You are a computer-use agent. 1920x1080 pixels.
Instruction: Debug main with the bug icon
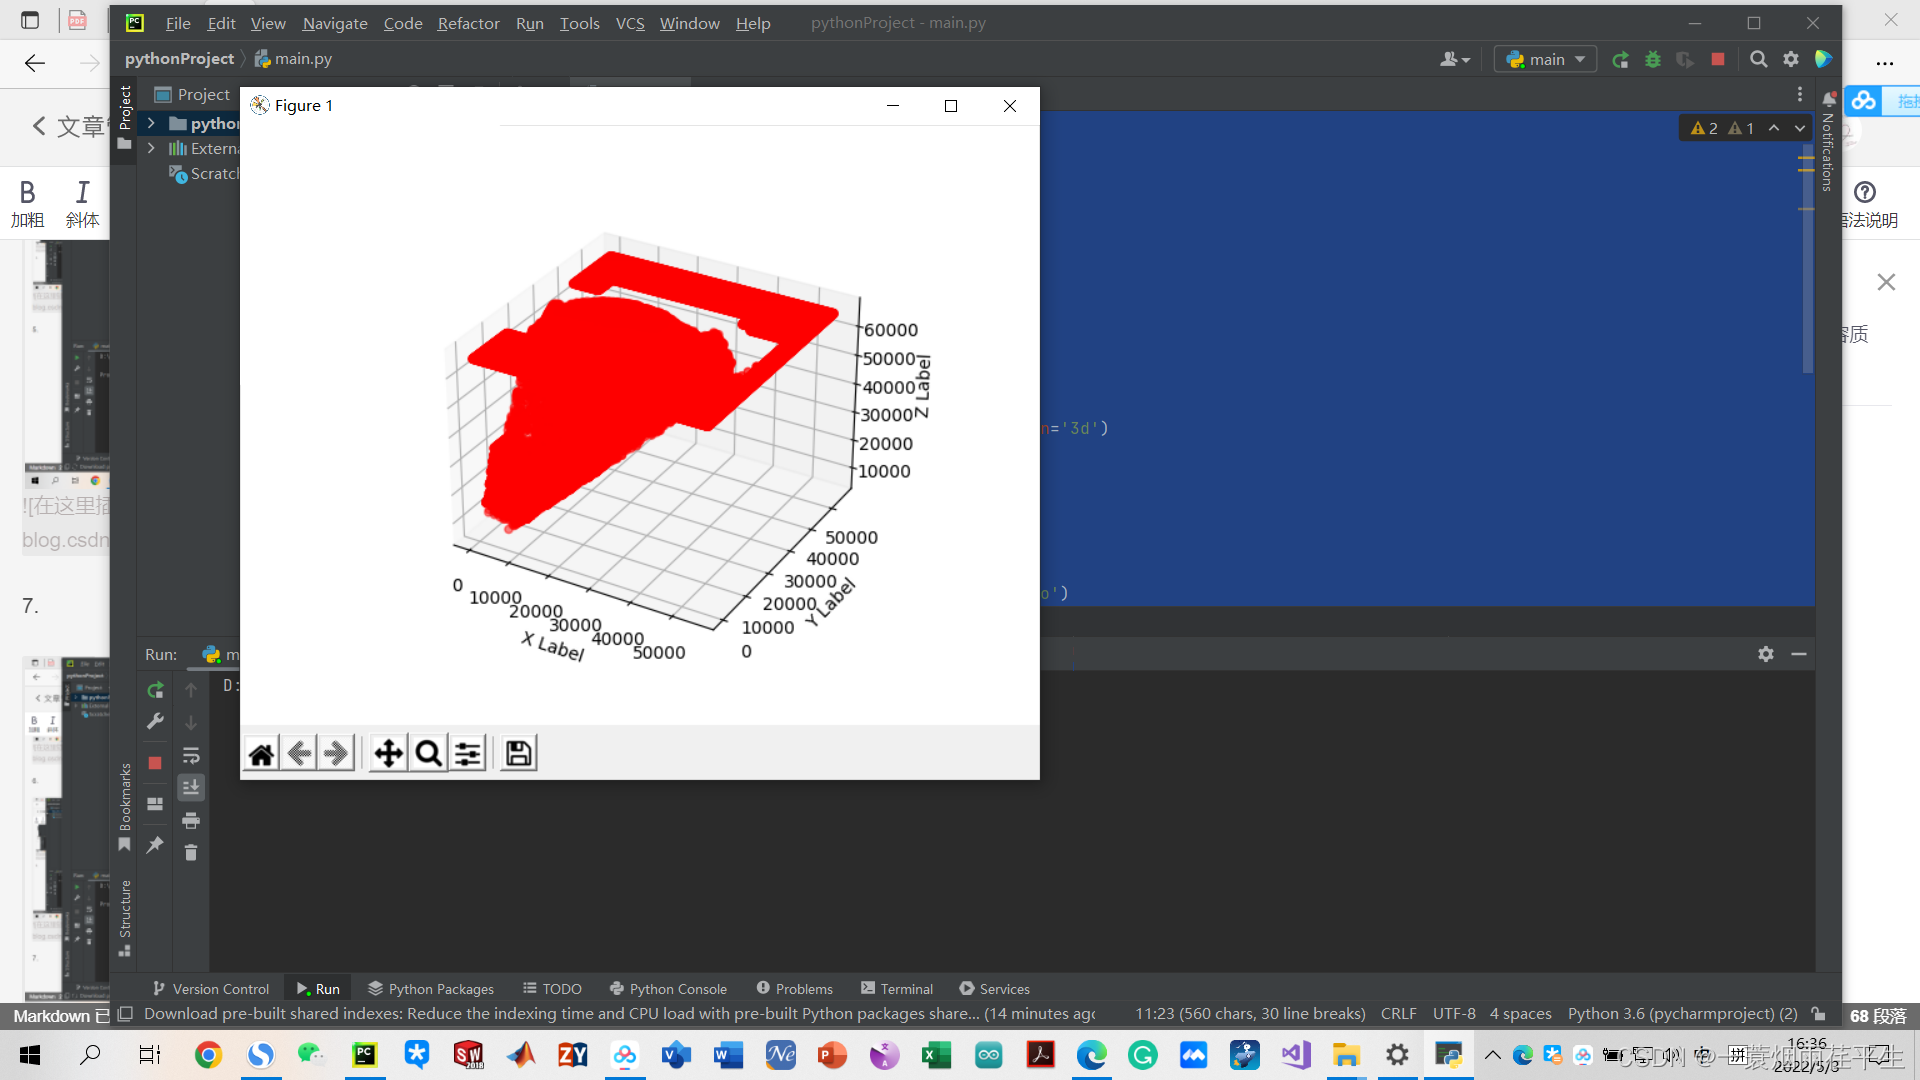(1653, 60)
